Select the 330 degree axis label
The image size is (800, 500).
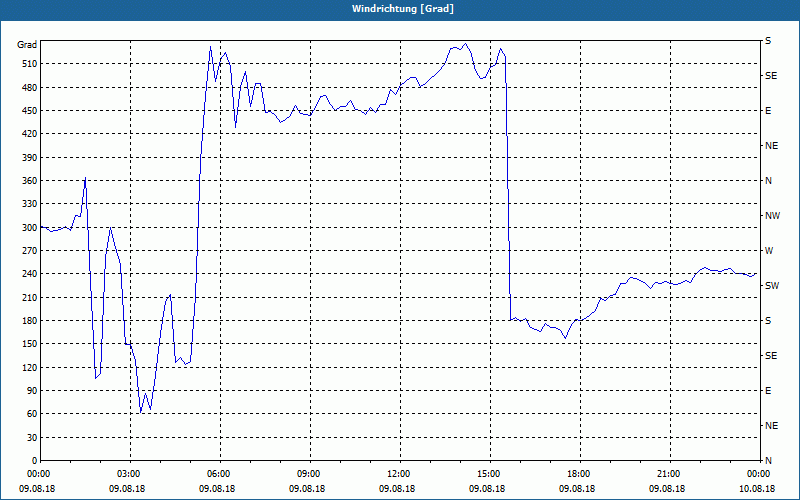point(30,204)
